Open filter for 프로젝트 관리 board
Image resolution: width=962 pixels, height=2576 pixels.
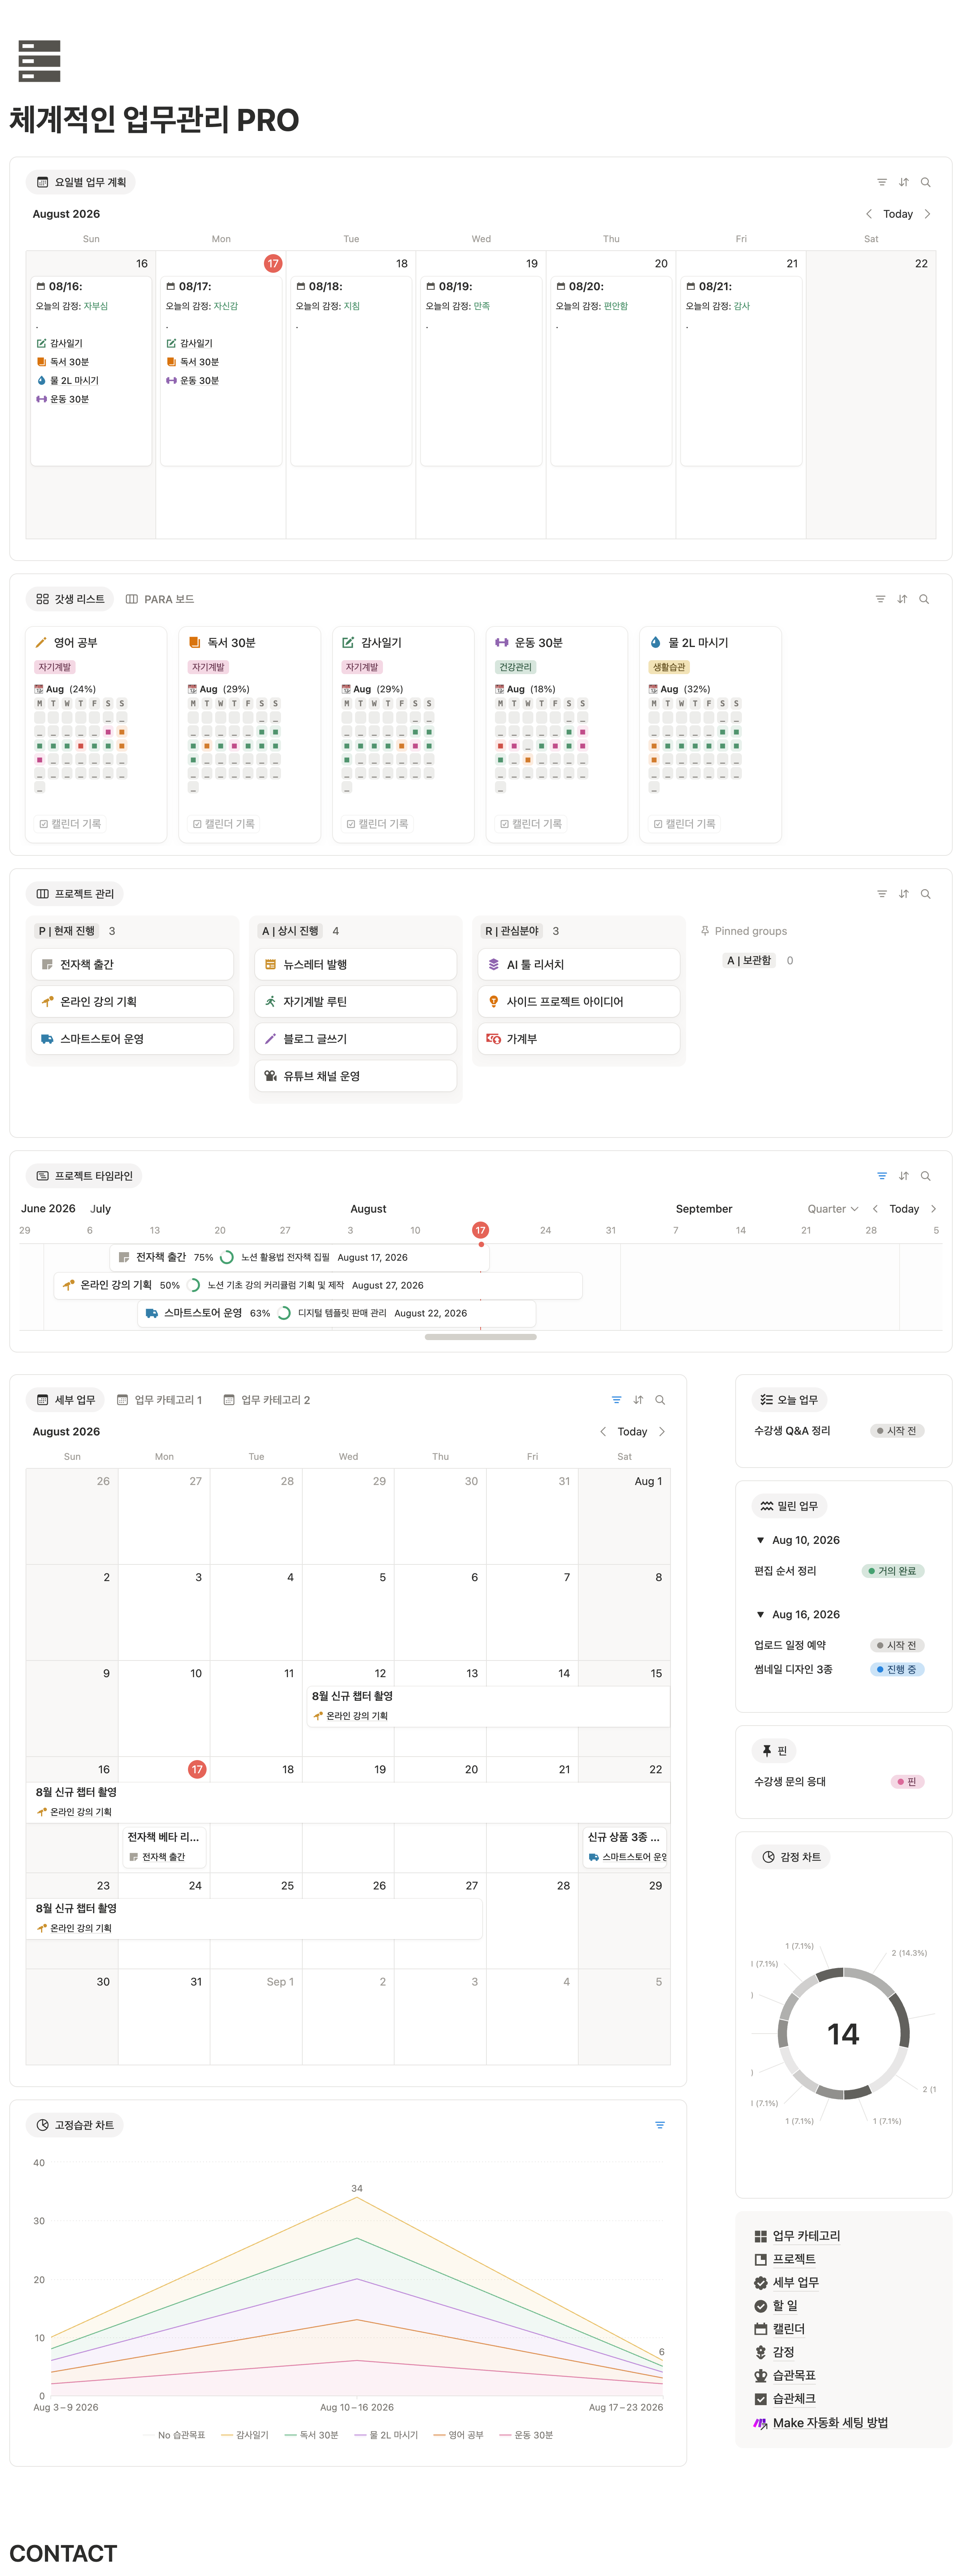tap(882, 894)
